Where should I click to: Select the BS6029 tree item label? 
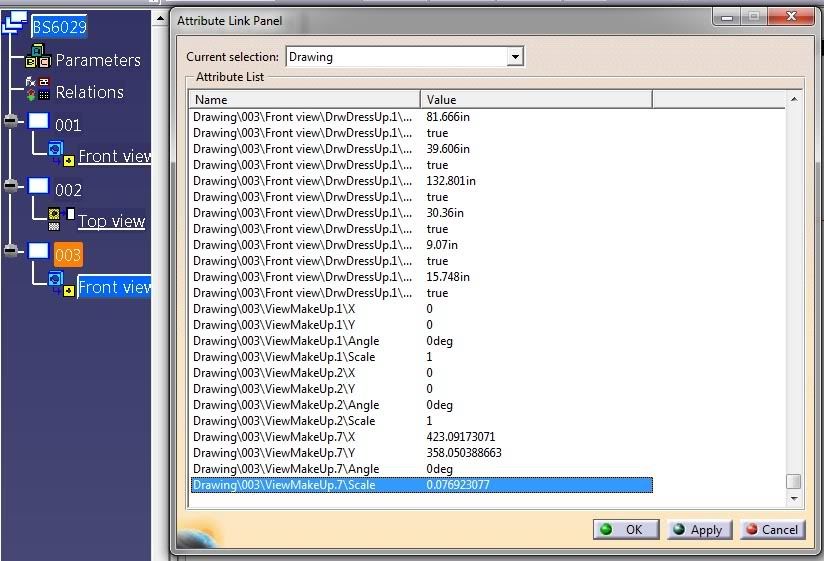(x=59, y=26)
